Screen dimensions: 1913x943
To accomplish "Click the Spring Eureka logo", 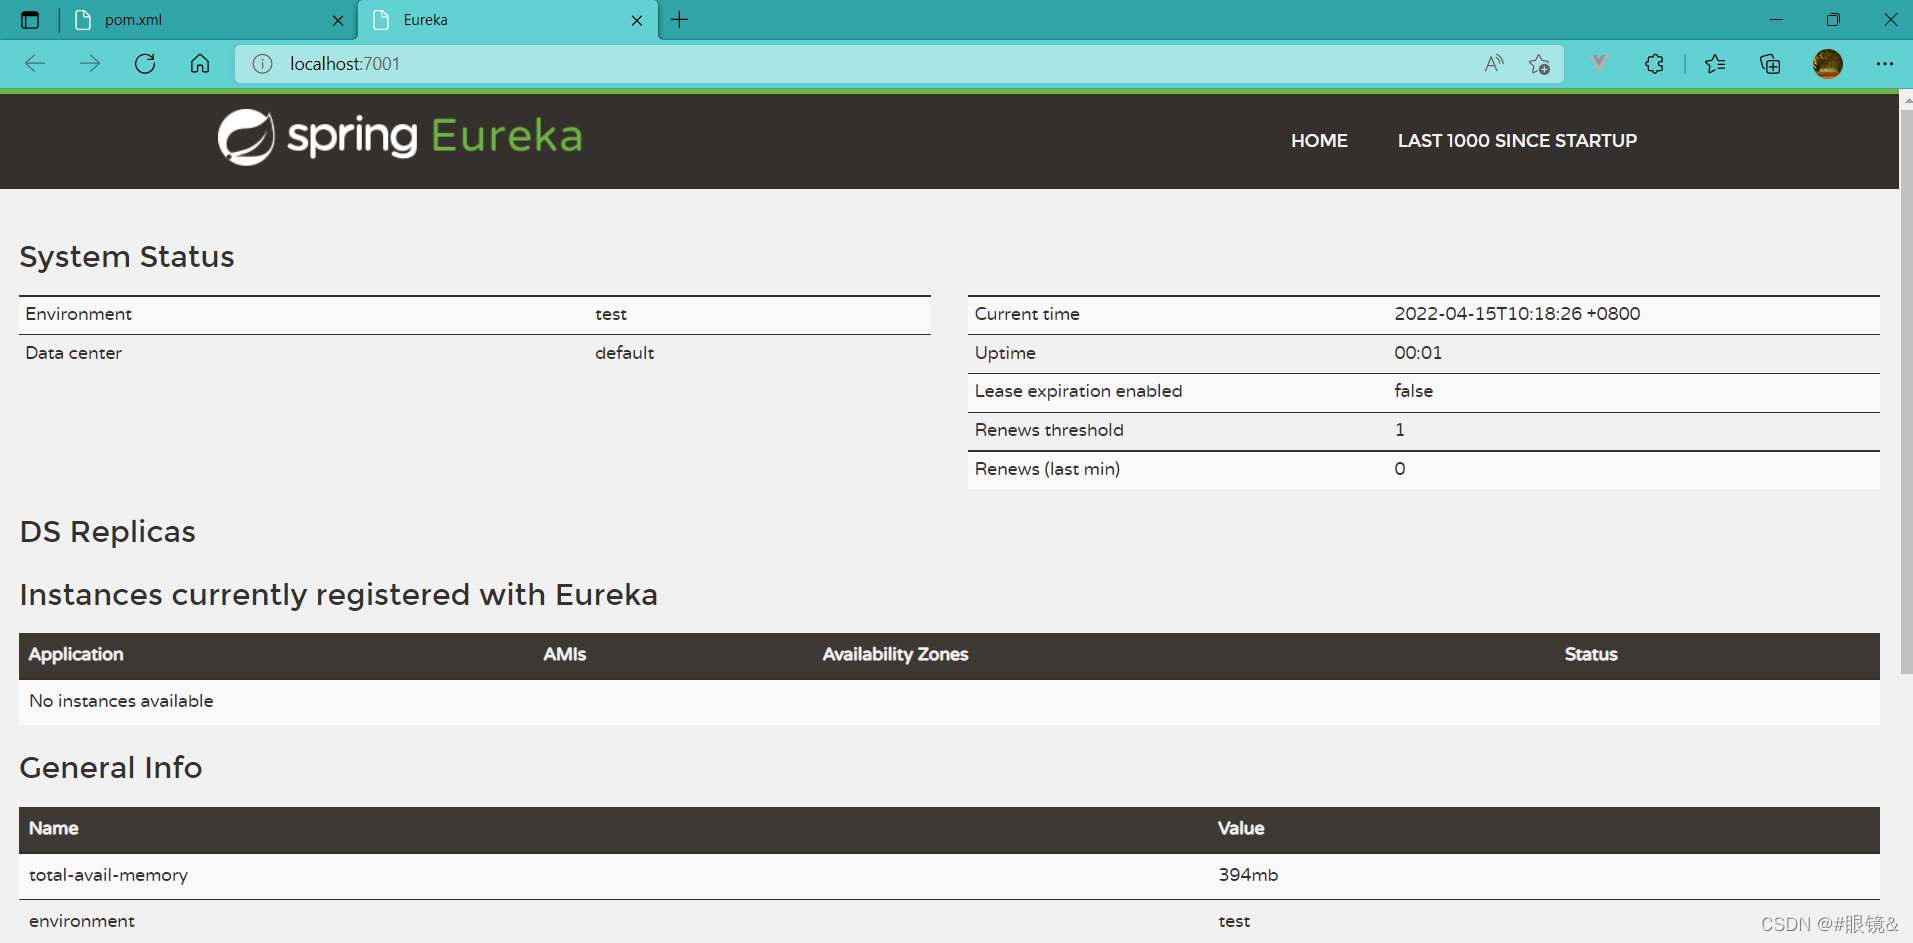I will [400, 137].
